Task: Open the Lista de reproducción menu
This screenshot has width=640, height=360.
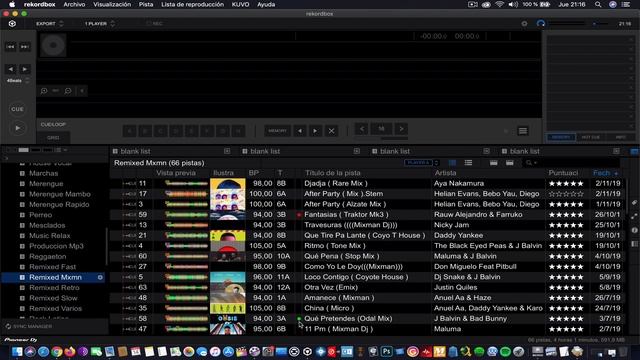Action: (192, 4)
